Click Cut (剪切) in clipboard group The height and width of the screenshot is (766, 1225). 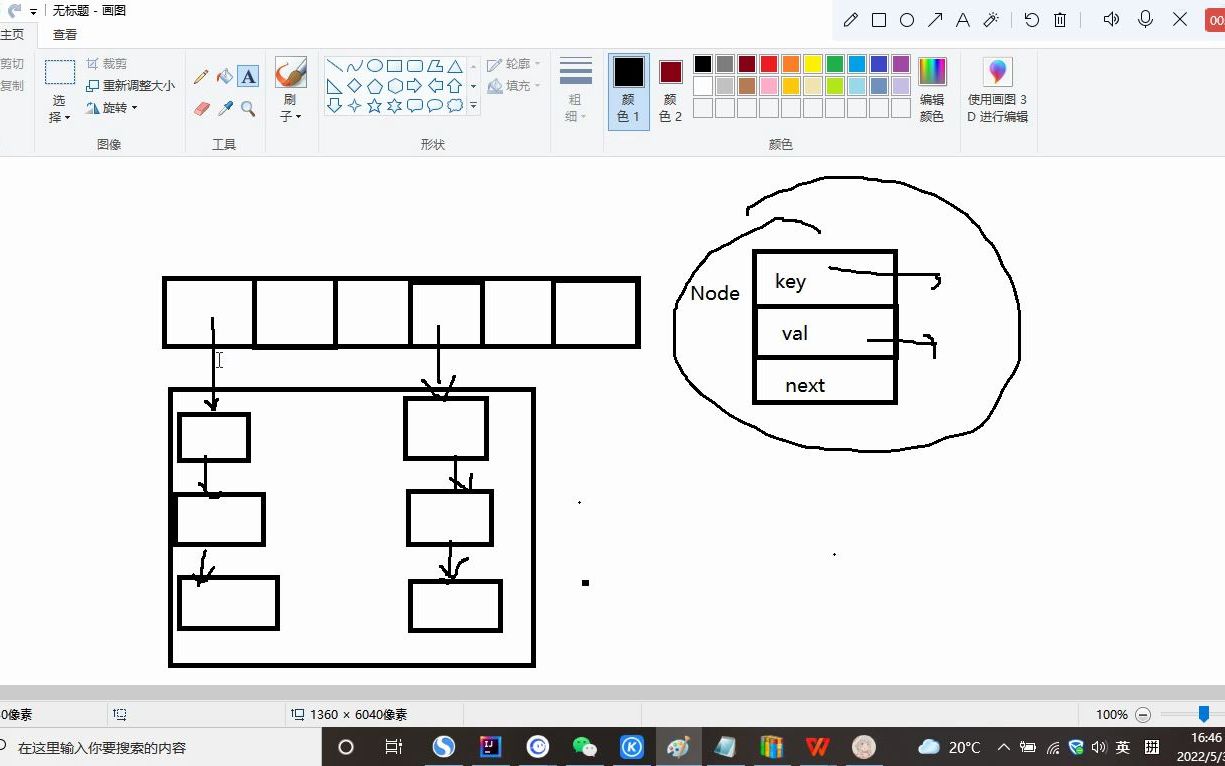pyautogui.click(x=12, y=64)
